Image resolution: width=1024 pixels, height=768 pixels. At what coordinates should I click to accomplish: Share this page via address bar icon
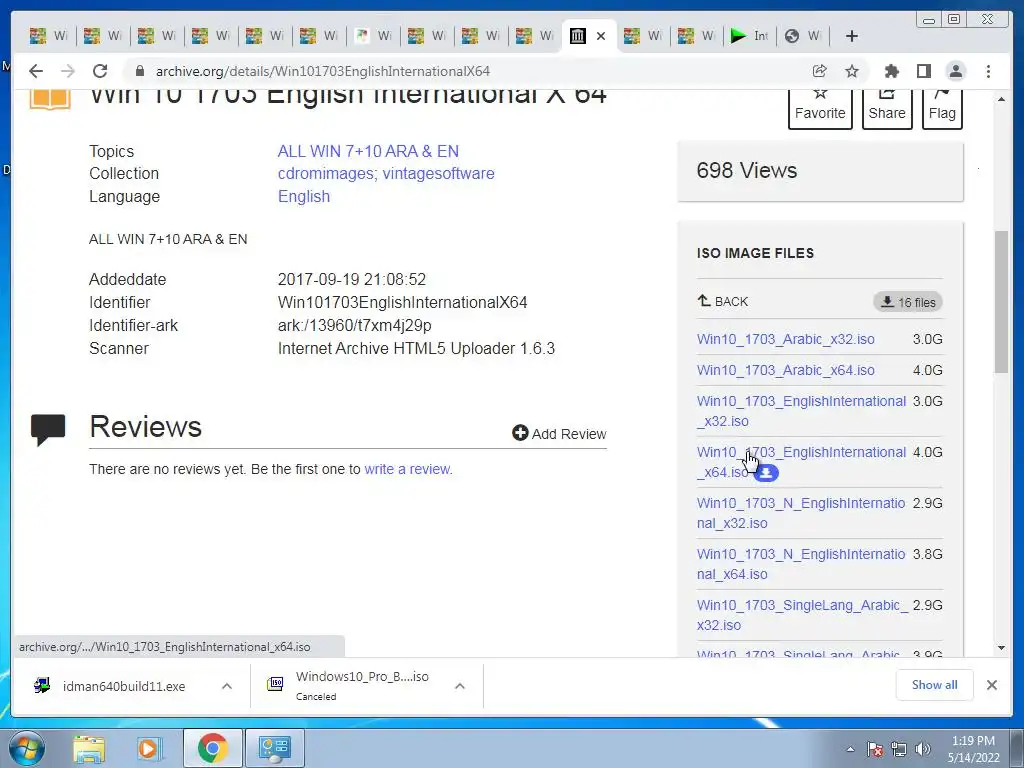(820, 71)
